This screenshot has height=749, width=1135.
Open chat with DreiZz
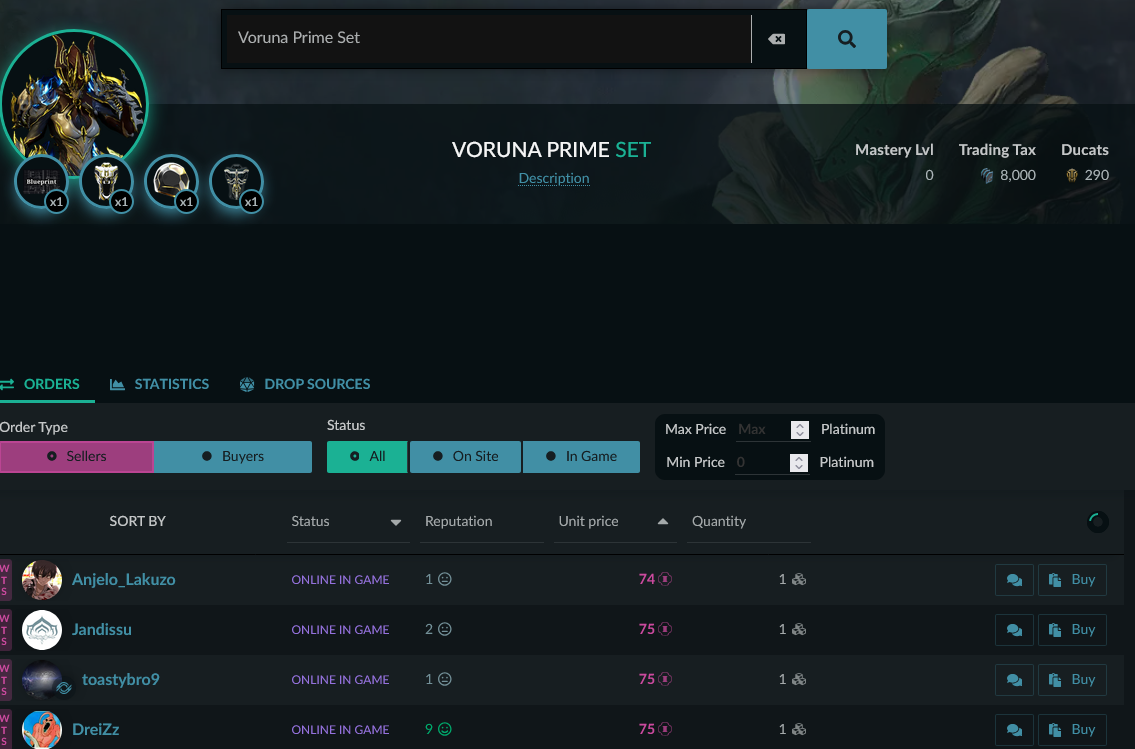(1014, 729)
